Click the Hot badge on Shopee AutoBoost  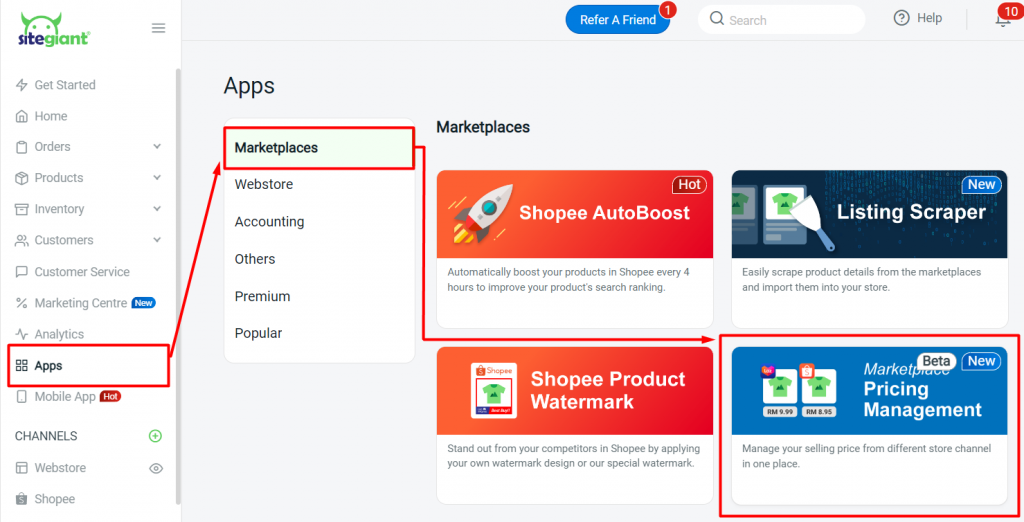[x=689, y=185]
